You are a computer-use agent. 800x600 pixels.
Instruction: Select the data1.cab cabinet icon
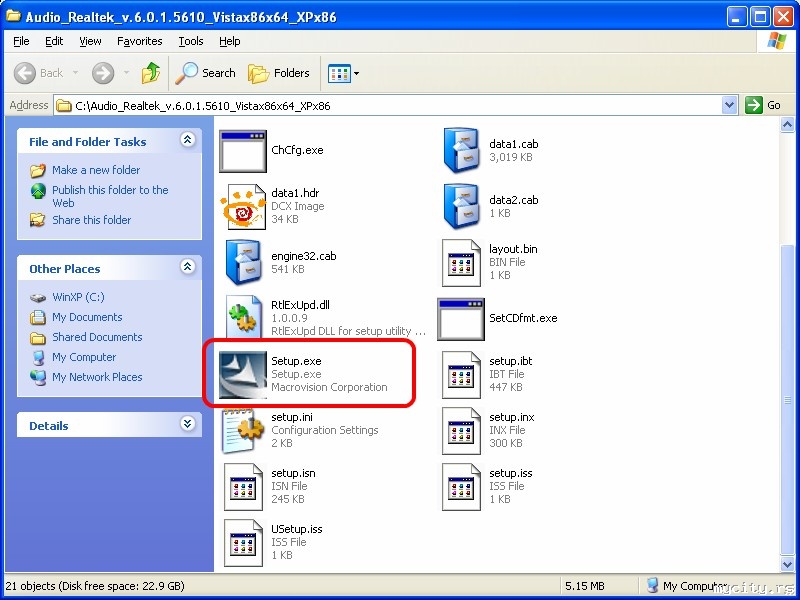[x=461, y=151]
